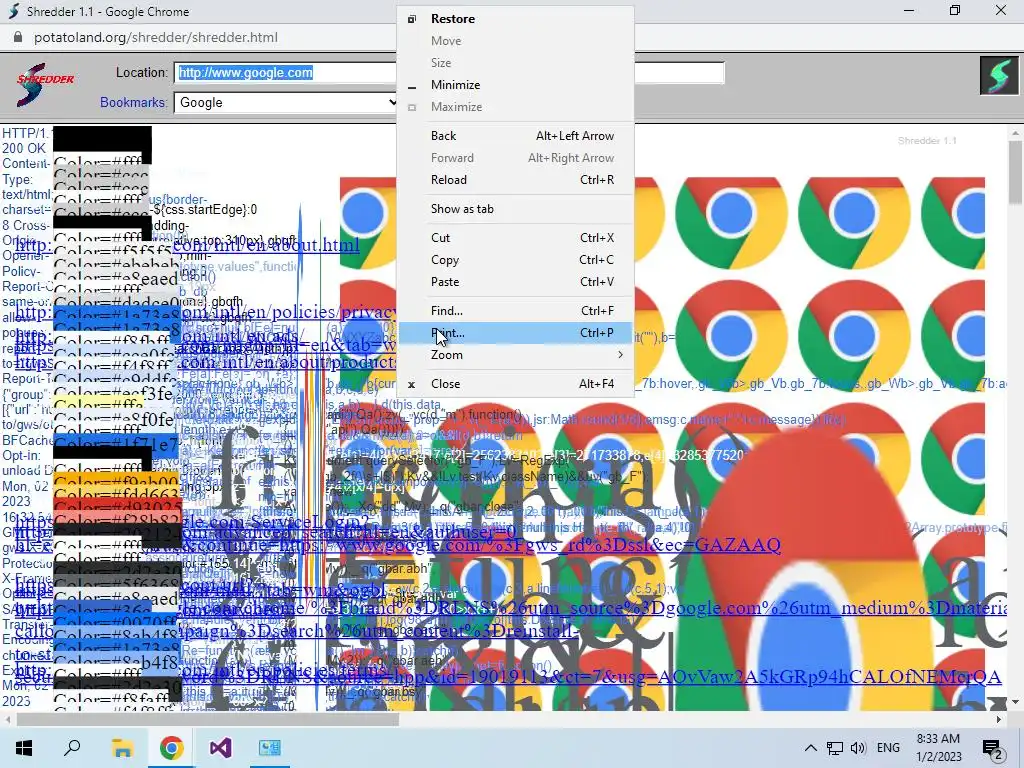The width and height of the screenshot is (1024, 768).
Task: Click the volume speaker icon
Action: coord(858,748)
